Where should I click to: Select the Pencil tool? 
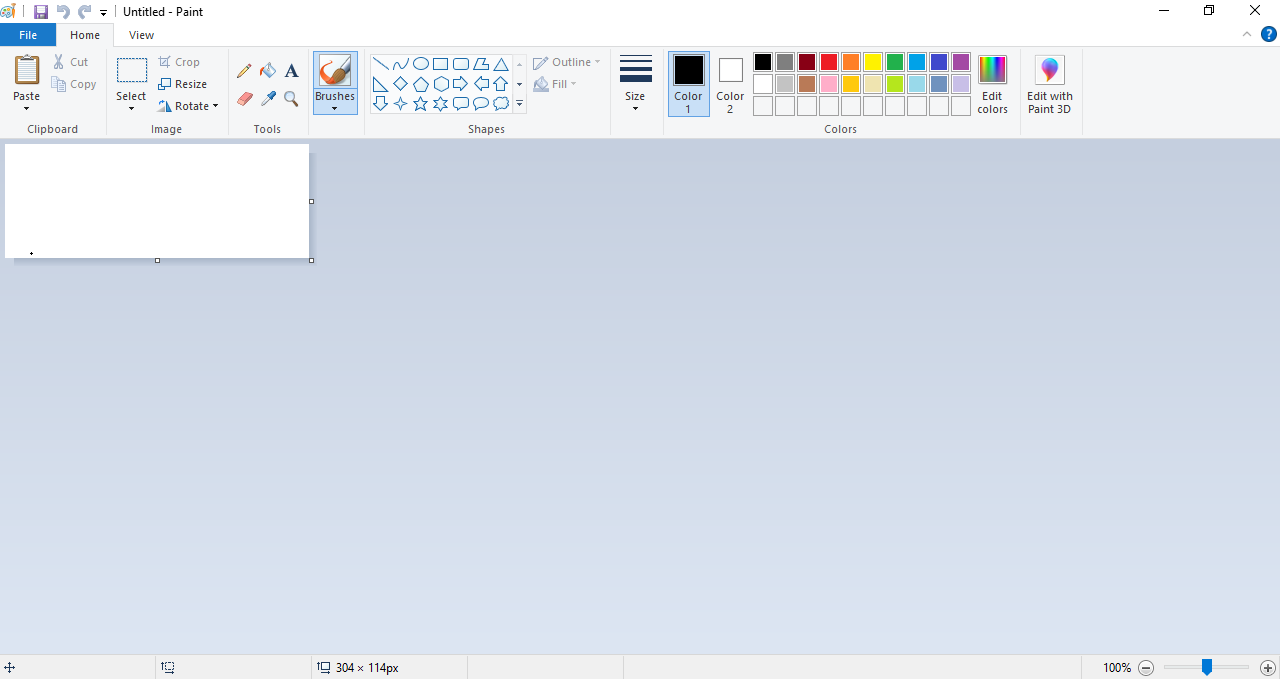point(244,71)
